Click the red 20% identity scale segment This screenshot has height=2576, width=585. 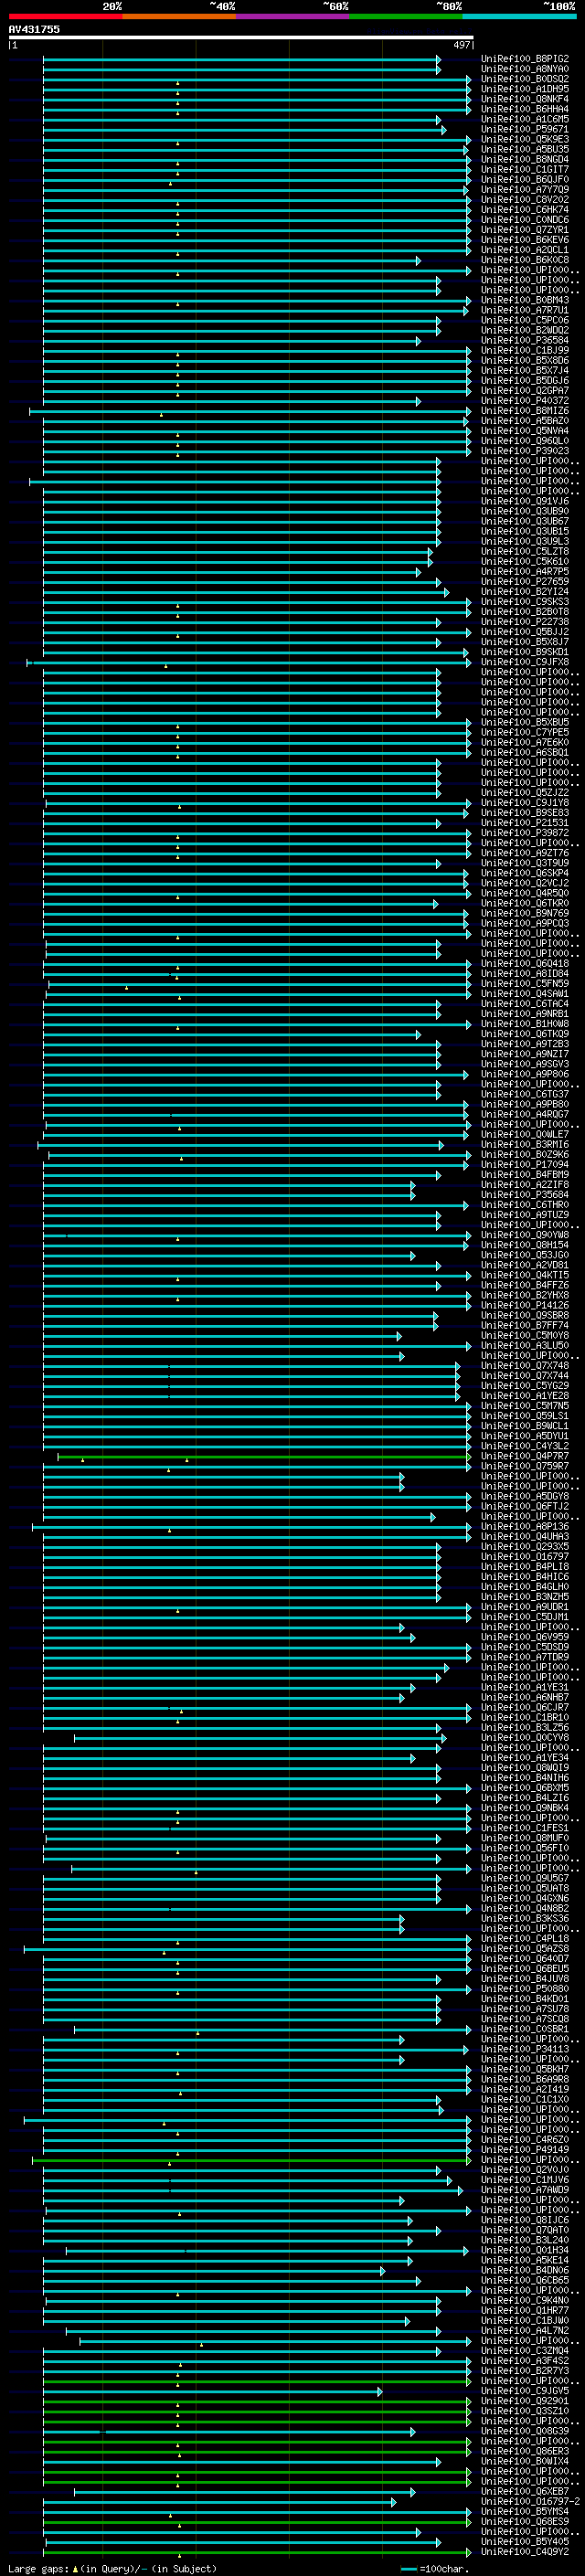(66, 16)
